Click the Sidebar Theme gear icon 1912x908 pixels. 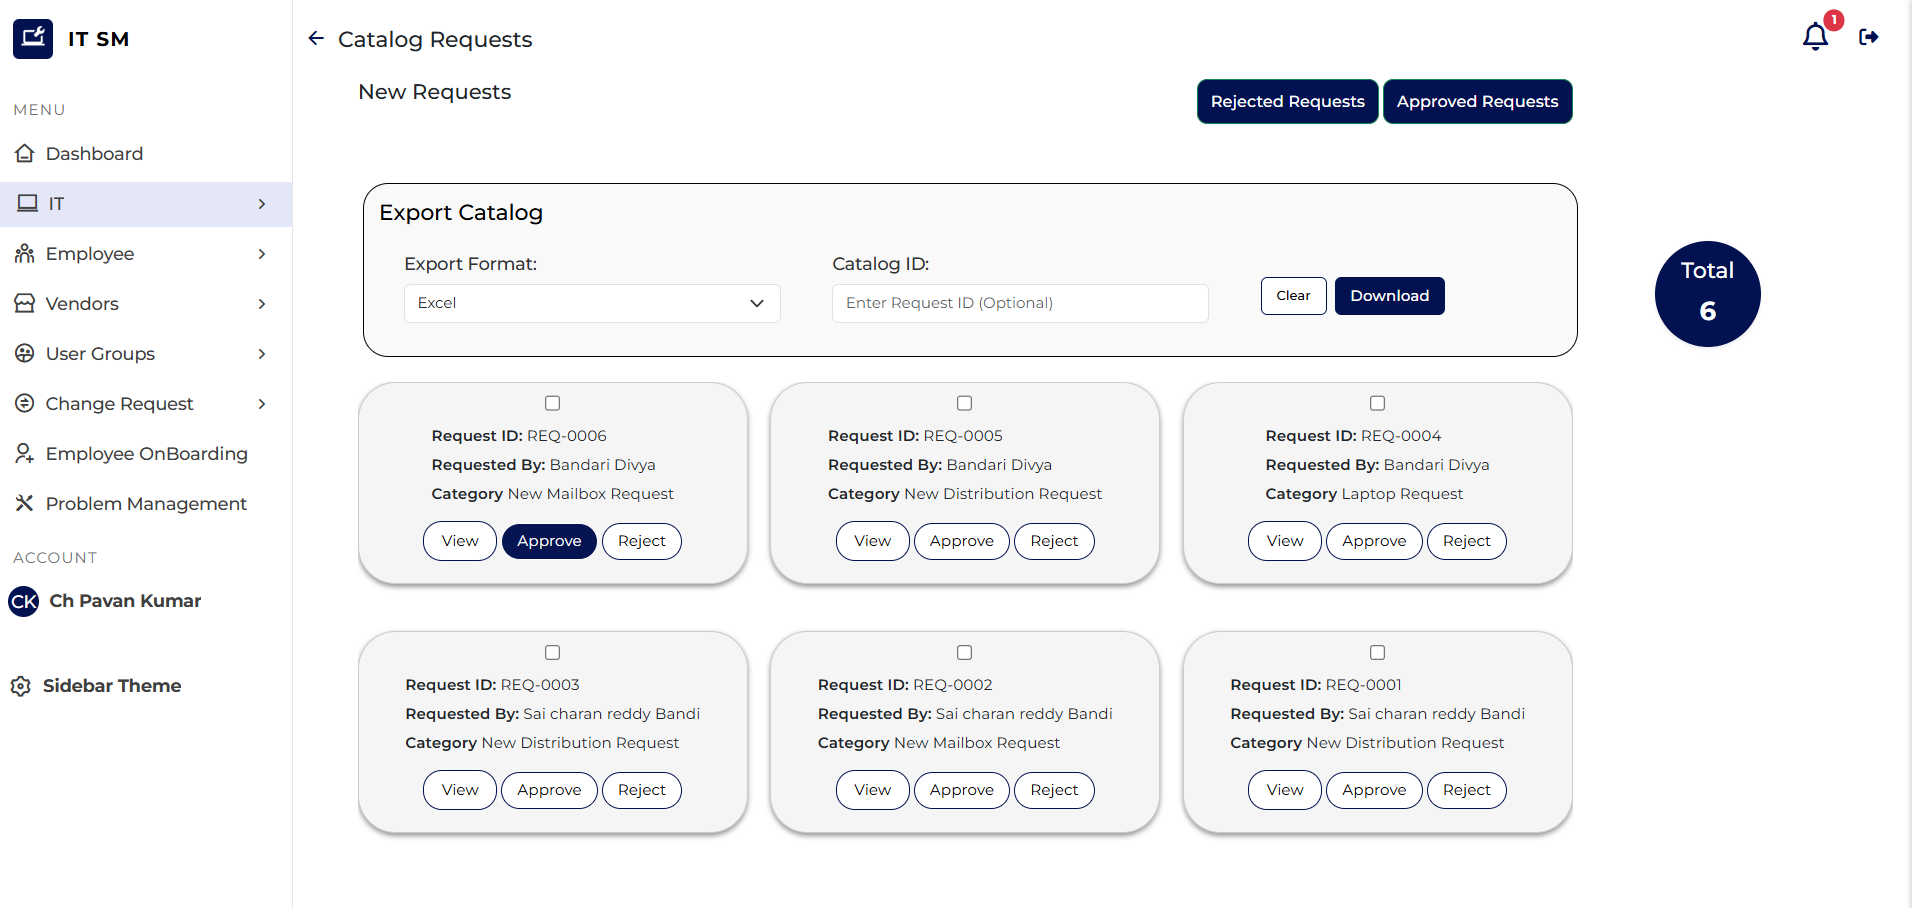click(21, 686)
